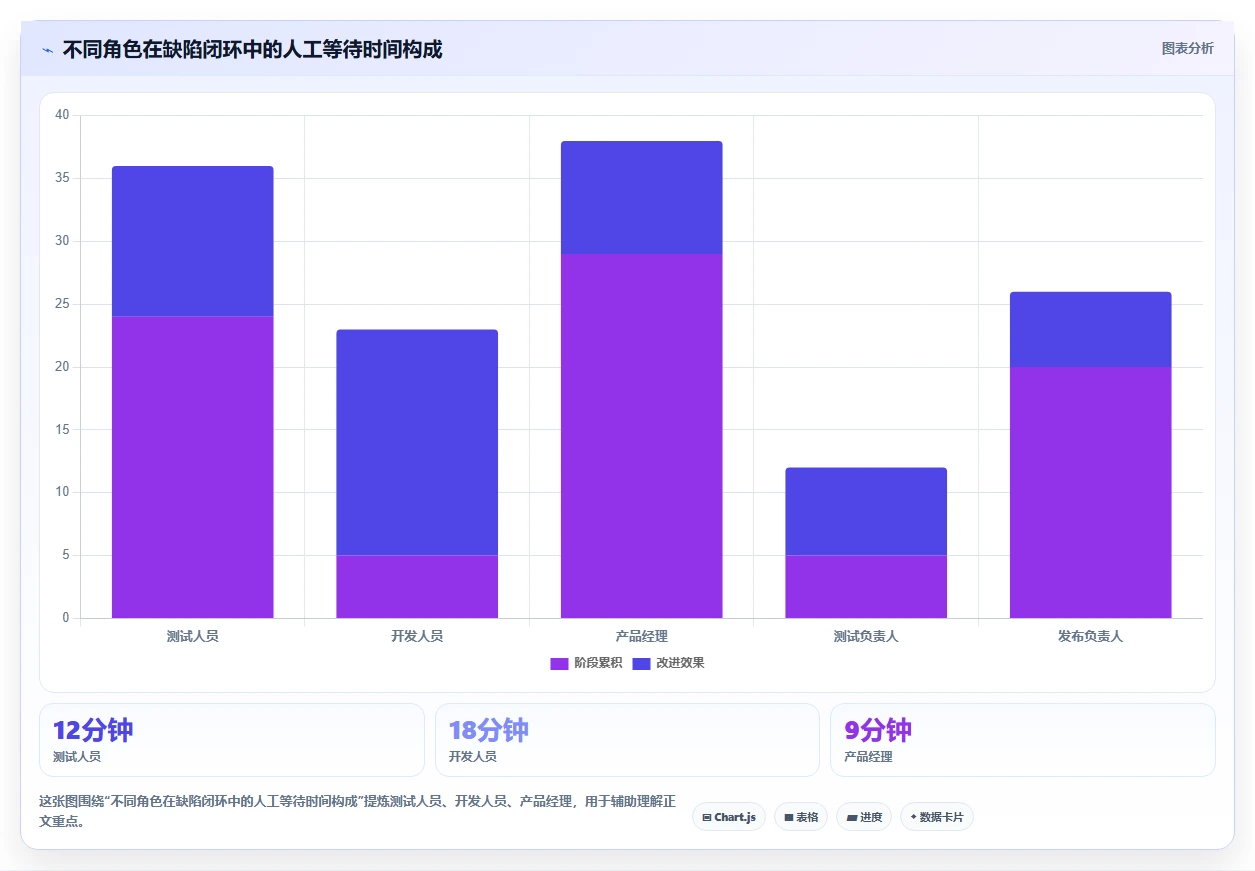The image size is (1255, 871).
Task: Click the purple segment of the 测试负责人 bar
Action: [866, 587]
